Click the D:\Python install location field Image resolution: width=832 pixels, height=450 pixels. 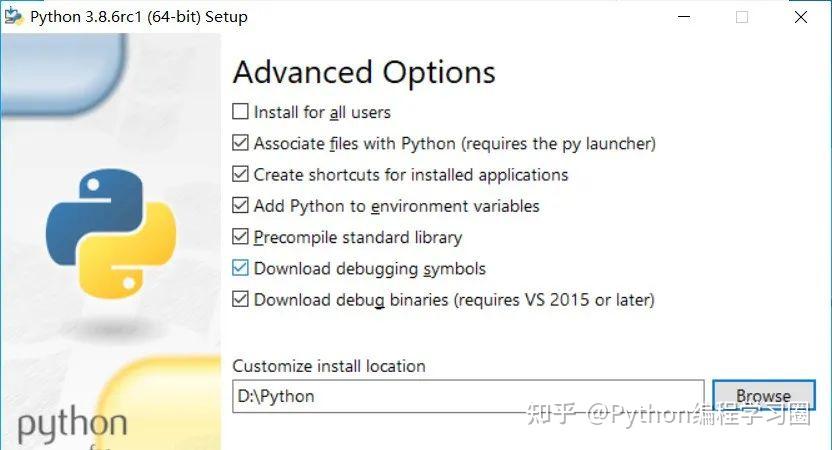tap(468, 396)
